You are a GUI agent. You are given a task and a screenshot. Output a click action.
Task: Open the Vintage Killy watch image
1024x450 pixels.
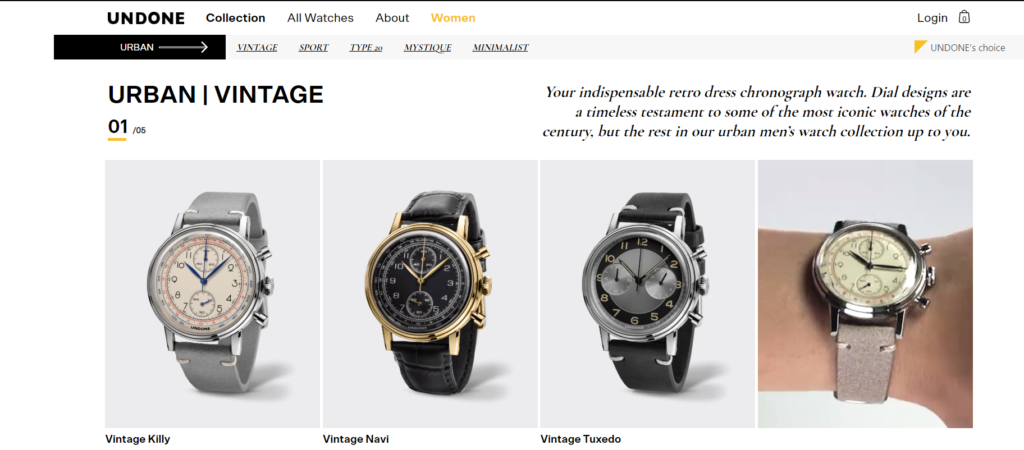(x=212, y=294)
